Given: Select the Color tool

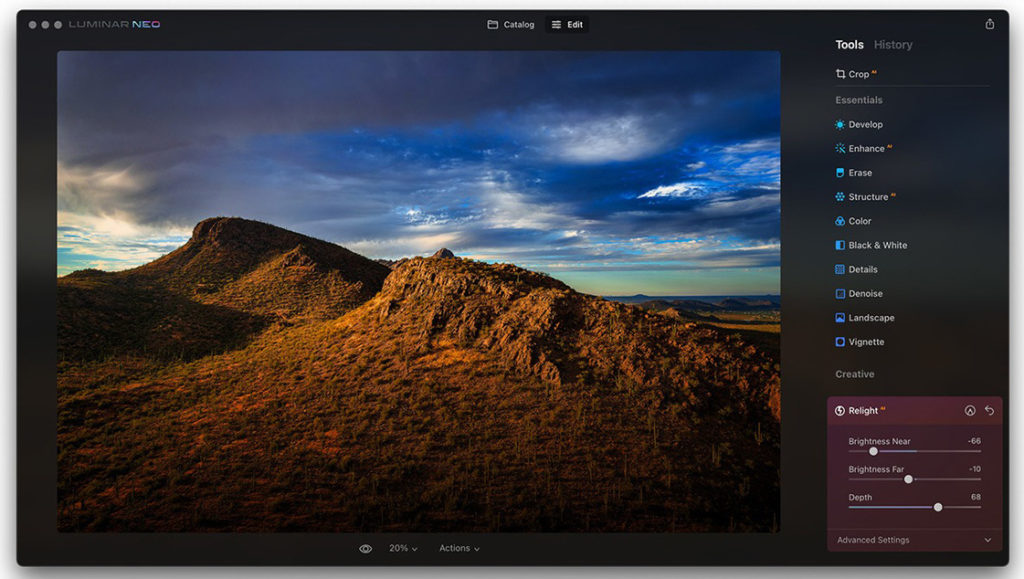Looking at the screenshot, I should tap(858, 221).
